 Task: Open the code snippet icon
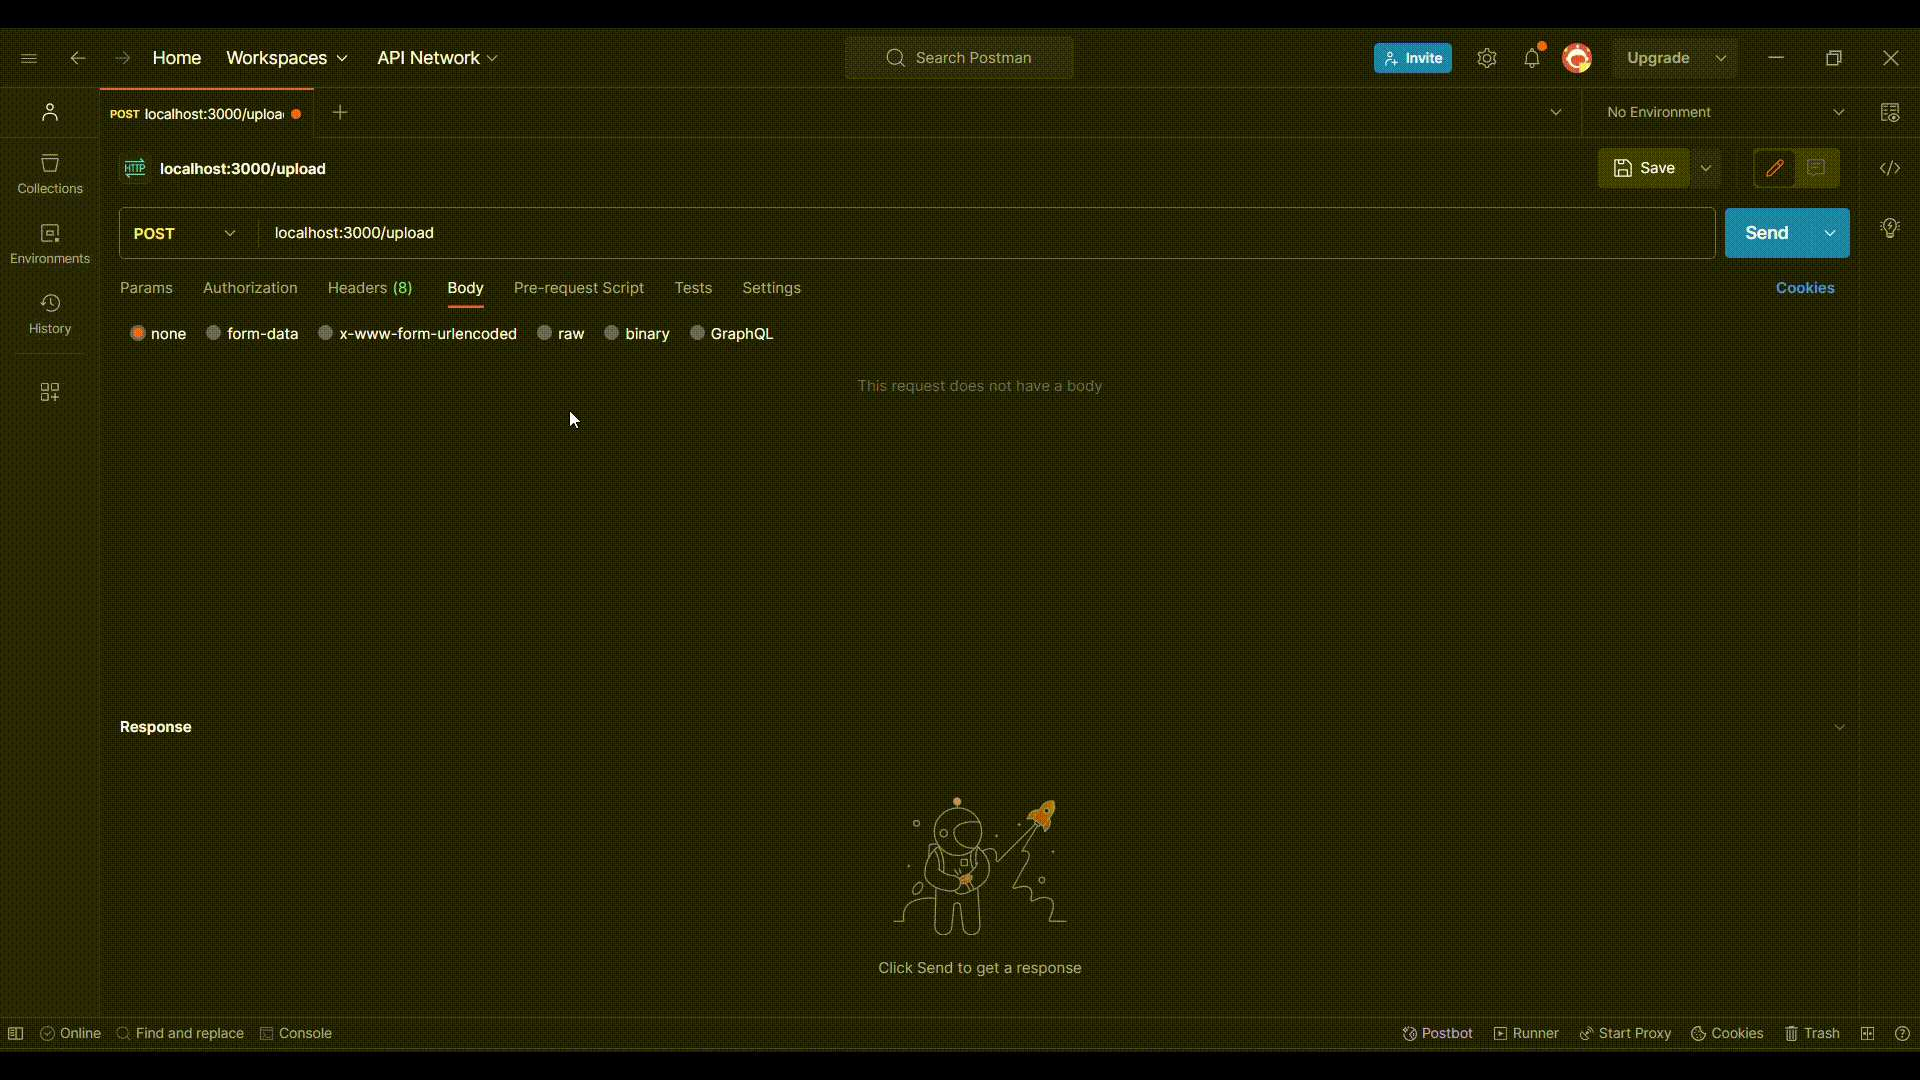pos(1889,168)
